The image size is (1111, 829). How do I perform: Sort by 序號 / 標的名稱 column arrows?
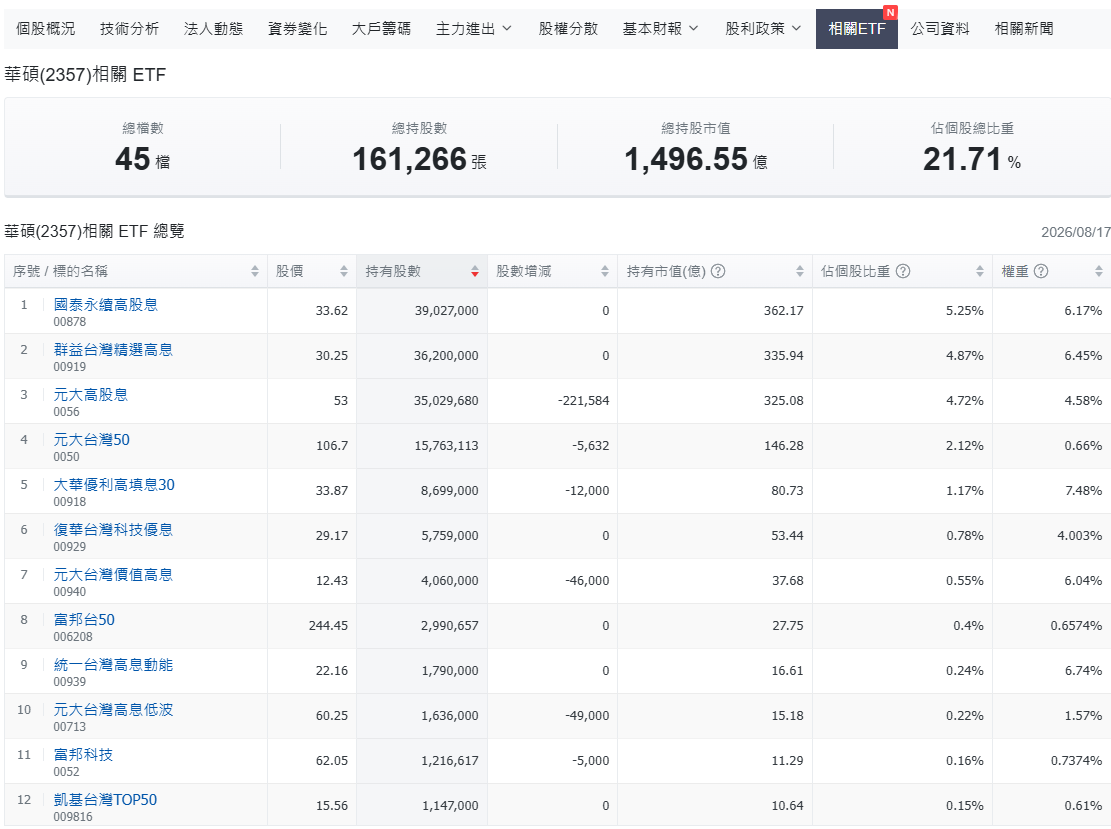(254, 271)
